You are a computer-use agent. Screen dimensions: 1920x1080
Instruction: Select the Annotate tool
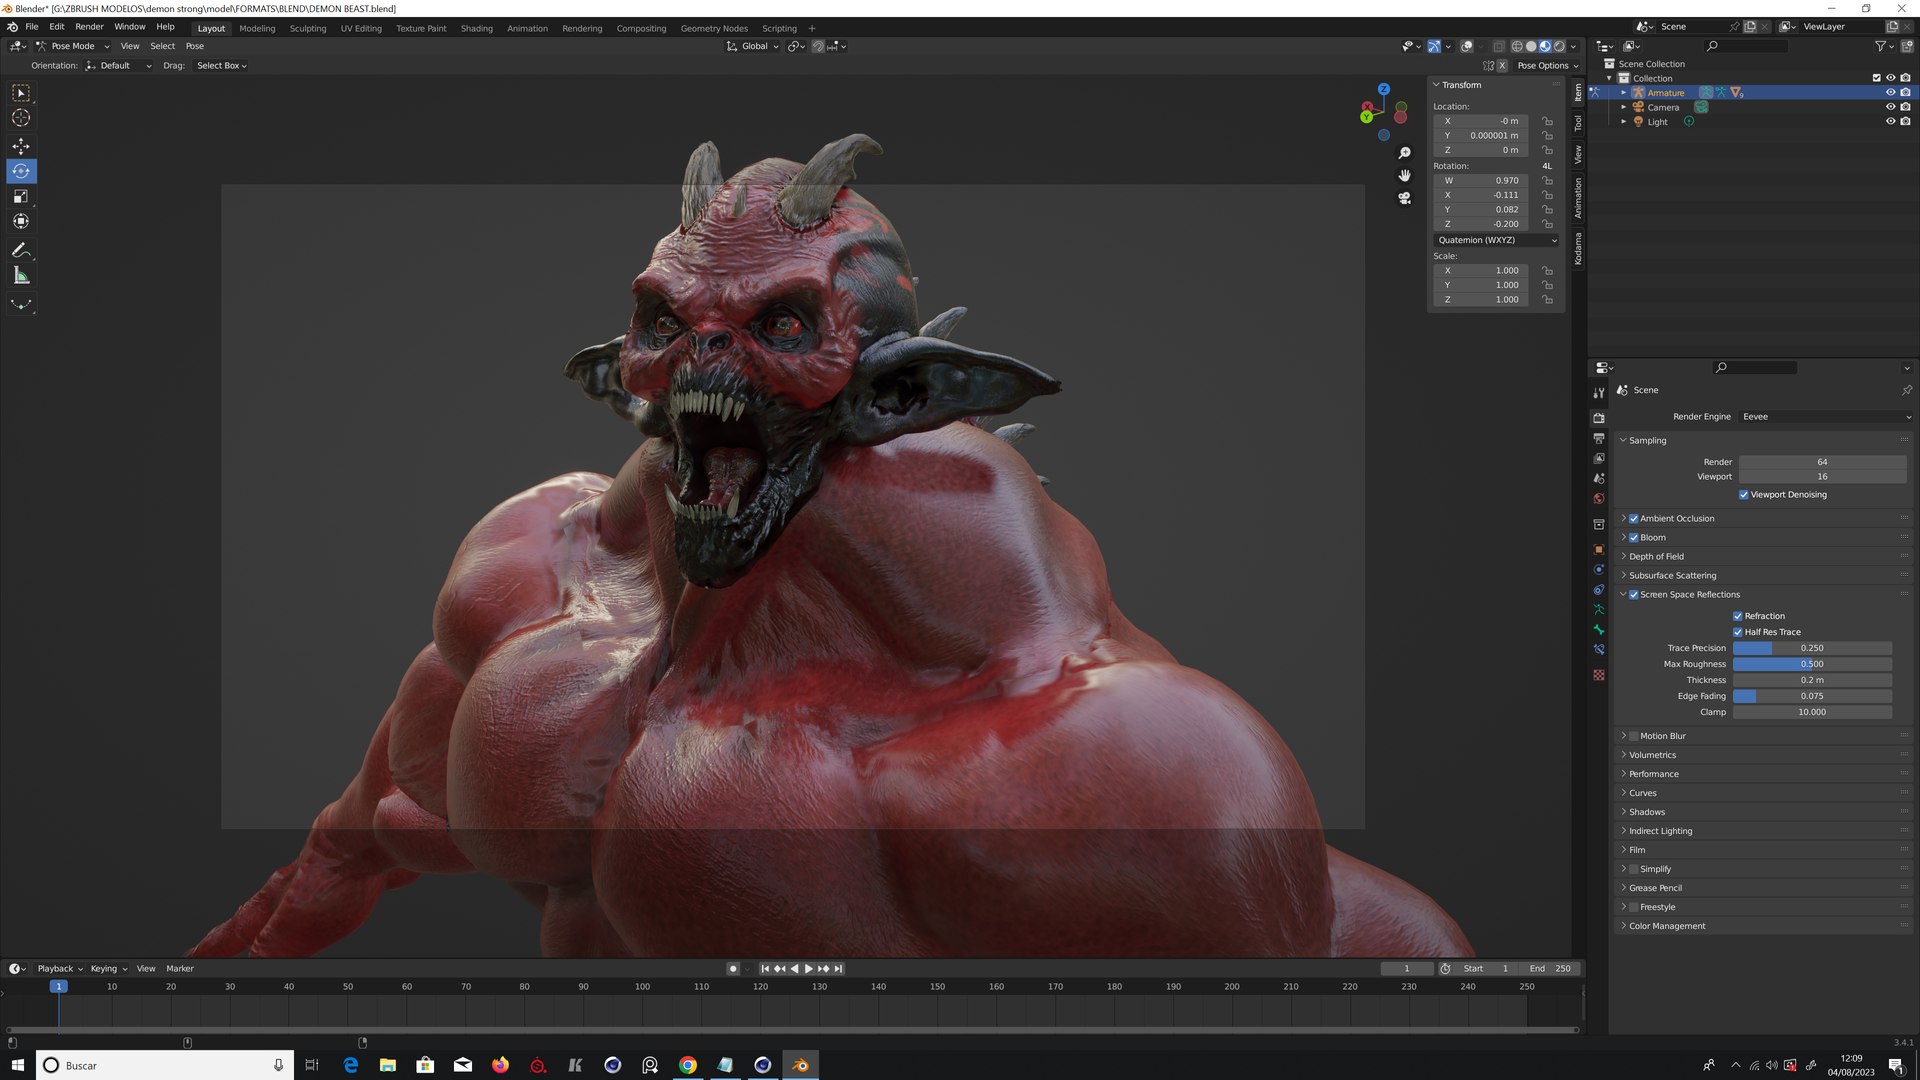click(21, 250)
